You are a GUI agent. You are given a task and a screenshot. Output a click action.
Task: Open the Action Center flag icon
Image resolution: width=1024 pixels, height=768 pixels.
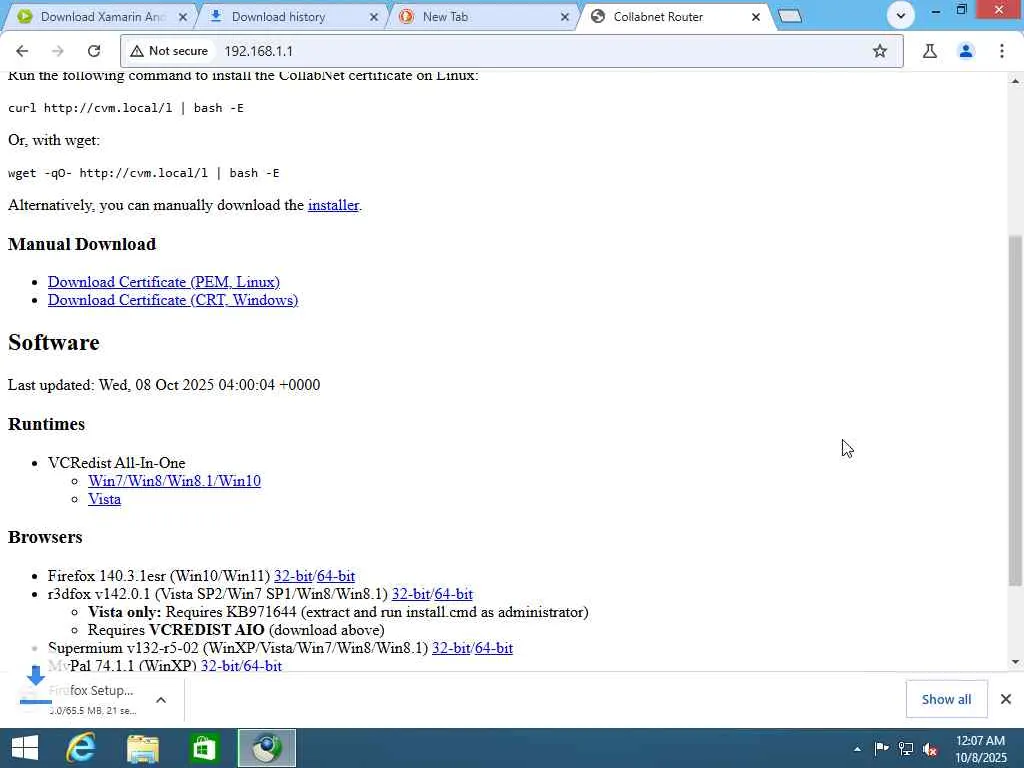tap(881, 749)
